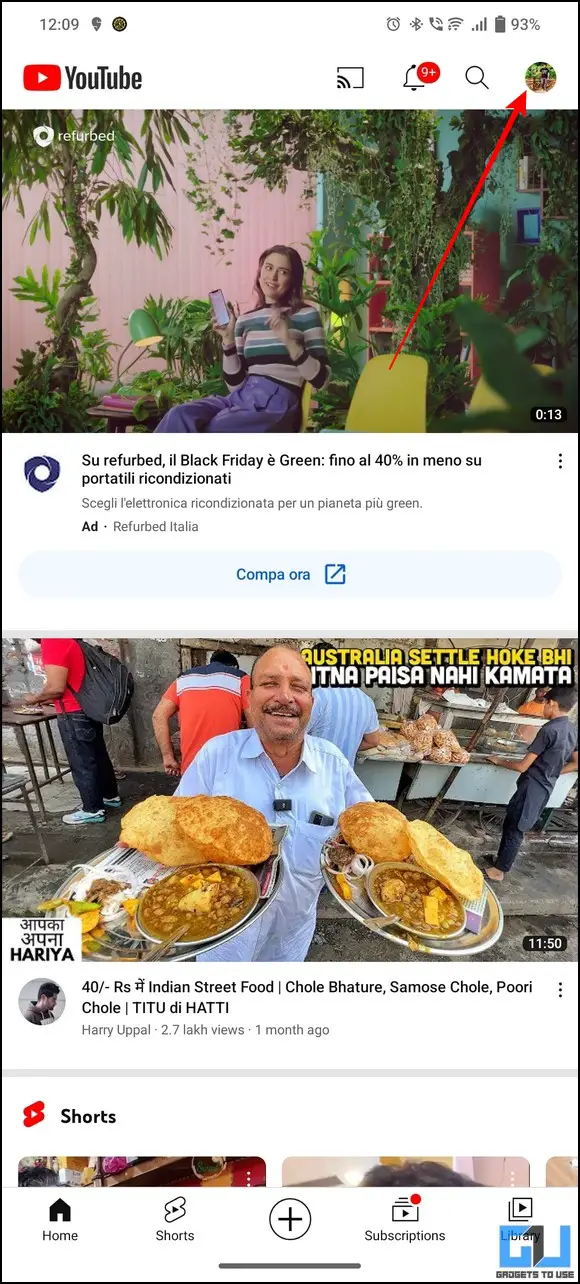Tap the Compa ora button
This screenshot has width=580, height=1284.
290,575
